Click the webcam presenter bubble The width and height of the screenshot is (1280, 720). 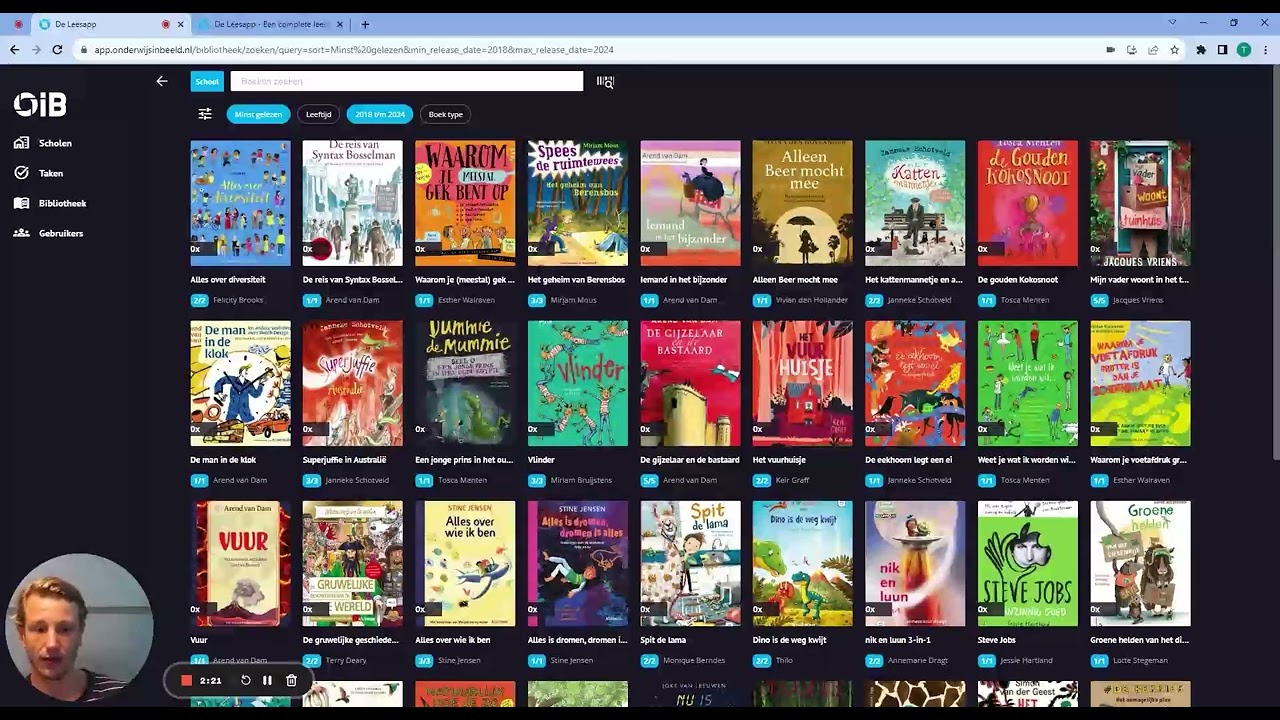[x=80, y=627]
